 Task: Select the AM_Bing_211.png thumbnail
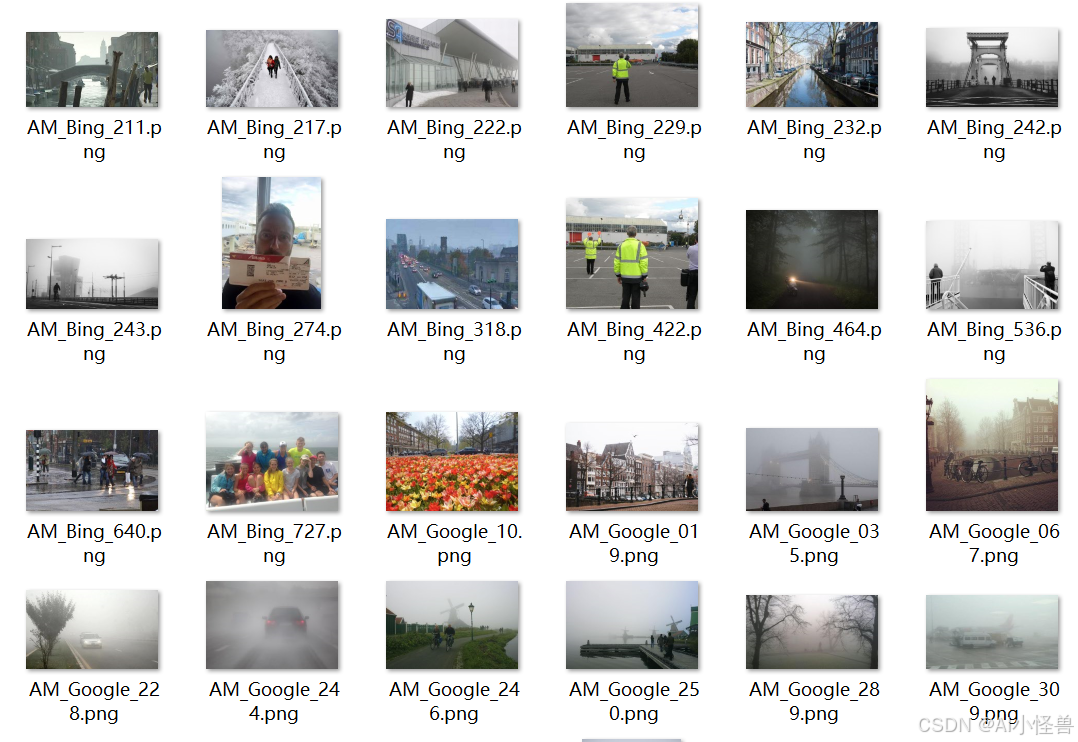[92, 69]
